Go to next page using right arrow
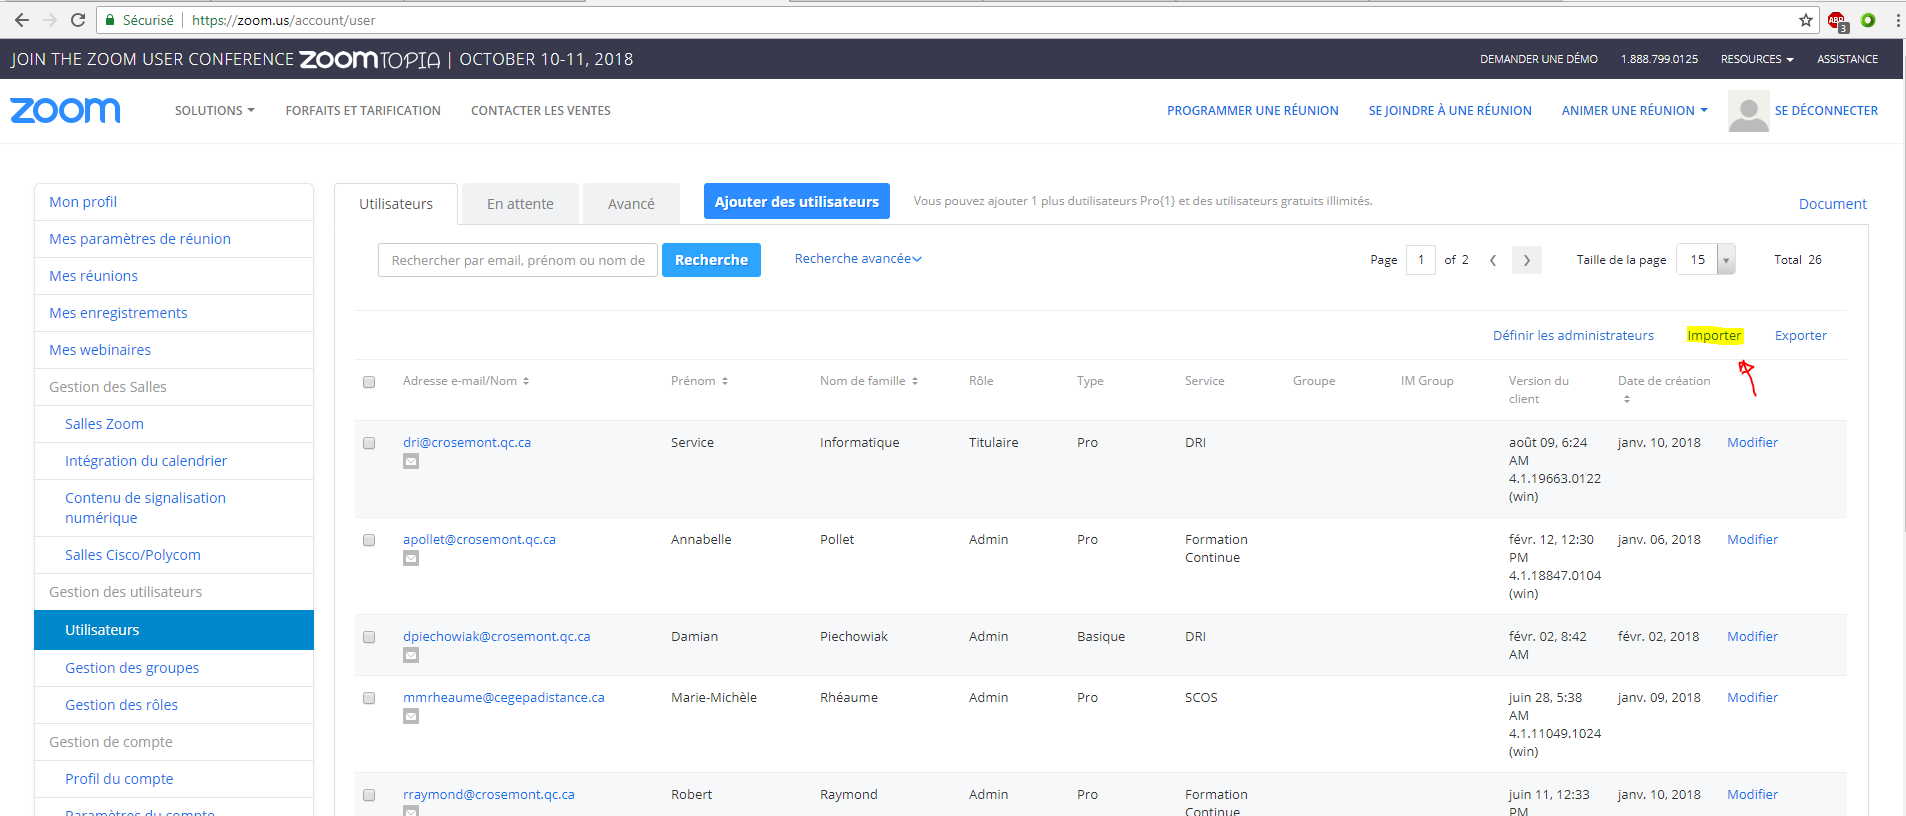Image resolution: width=1906 pixels, height=816 pixels. 1526,260
